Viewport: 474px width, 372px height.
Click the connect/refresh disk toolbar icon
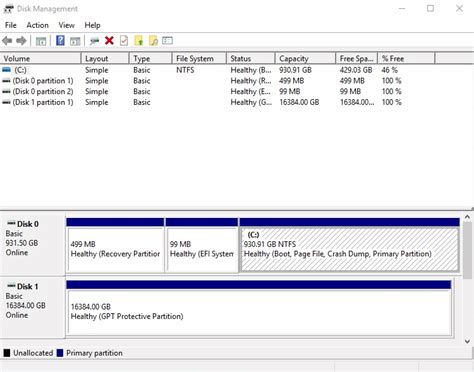[x=94, y=41]
